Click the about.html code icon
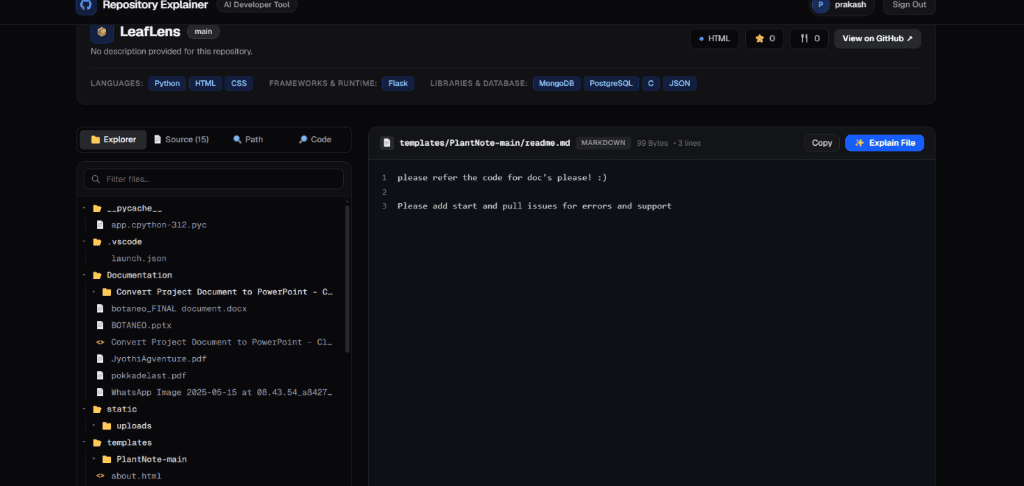The height and width of the screenshot is (486, 1024). tap(100, 476)
